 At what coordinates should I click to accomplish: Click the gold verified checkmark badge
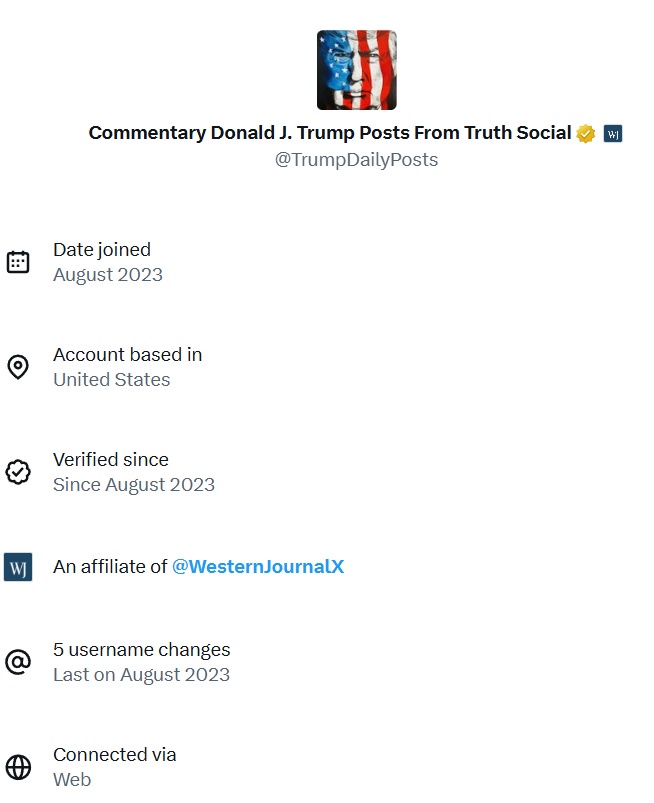click(586, 134)
